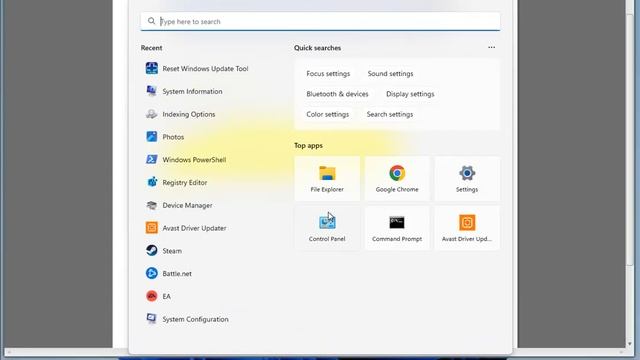This screenshot has width=640, height=360.
Task: Open Settings gear in Top apps
Action: pos(467,178)
